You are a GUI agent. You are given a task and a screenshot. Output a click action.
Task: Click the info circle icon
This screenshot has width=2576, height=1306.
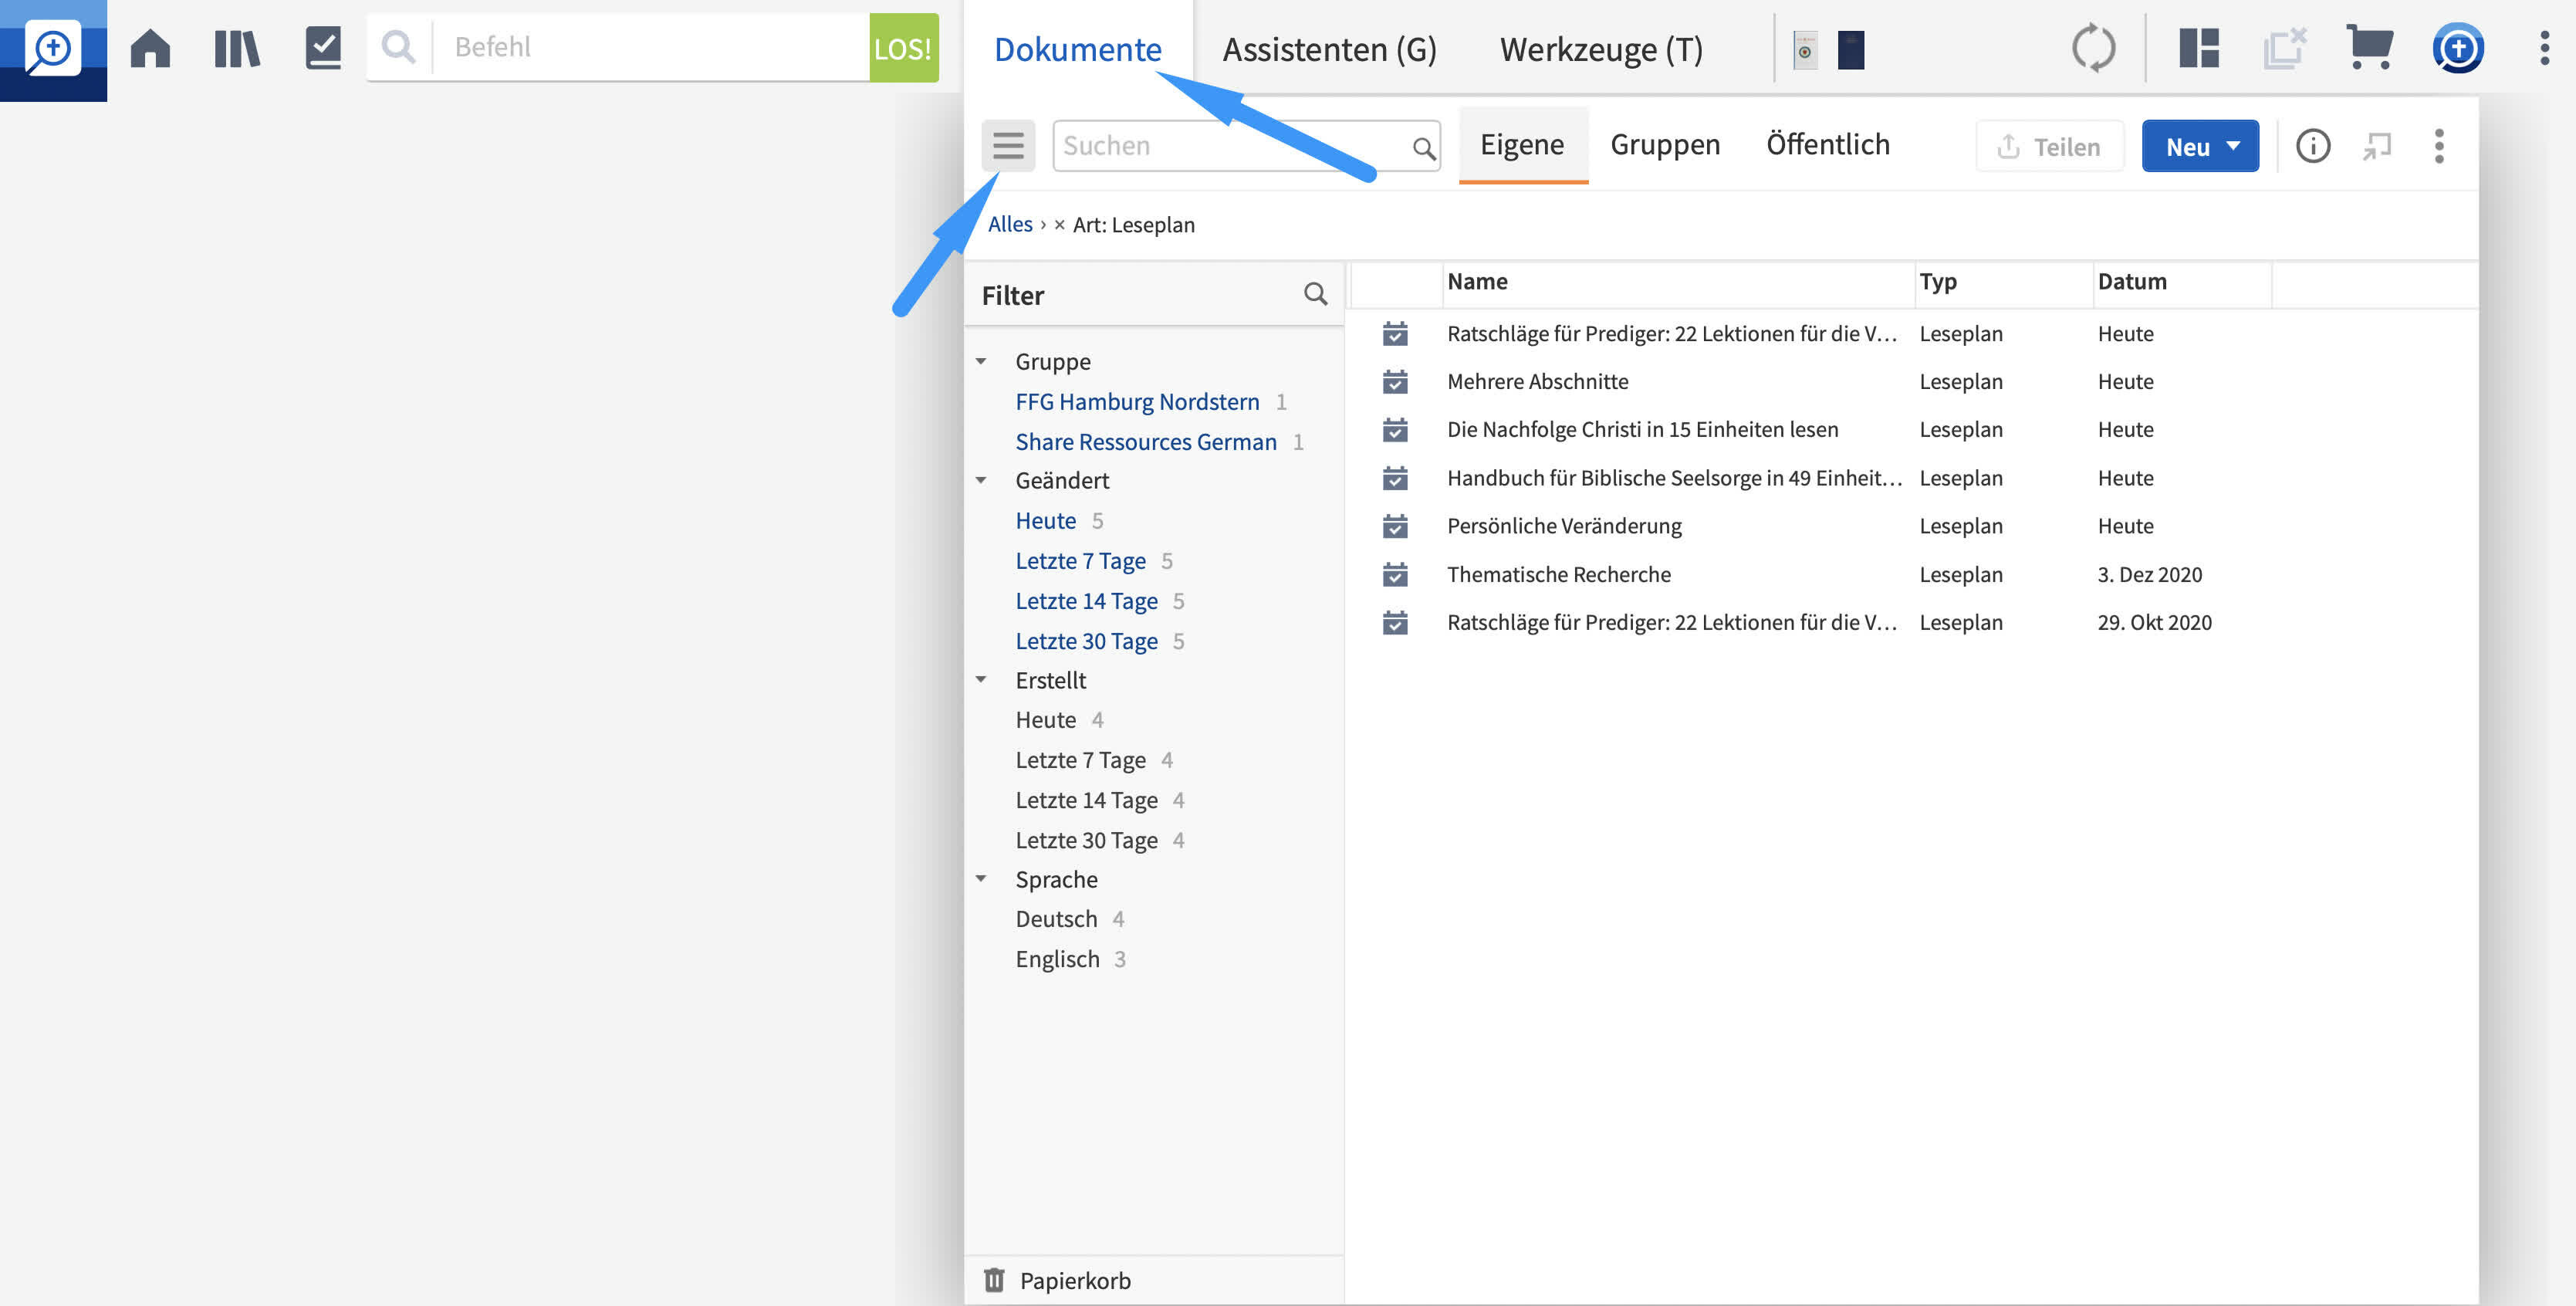coord(2312,146)
